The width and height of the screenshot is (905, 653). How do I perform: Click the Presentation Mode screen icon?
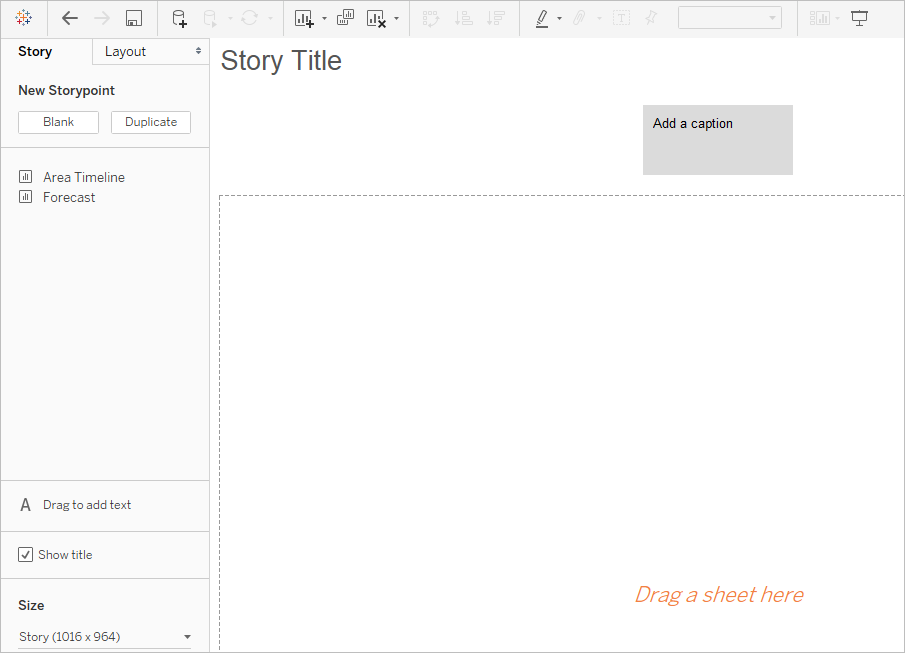[x=859, y=18]
